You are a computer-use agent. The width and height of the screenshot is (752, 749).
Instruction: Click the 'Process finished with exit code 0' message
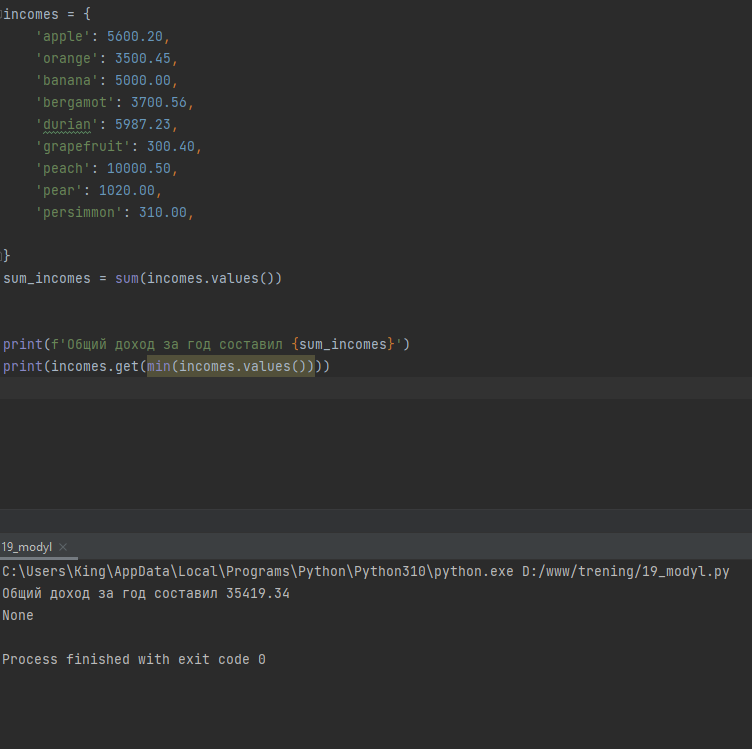134,659
